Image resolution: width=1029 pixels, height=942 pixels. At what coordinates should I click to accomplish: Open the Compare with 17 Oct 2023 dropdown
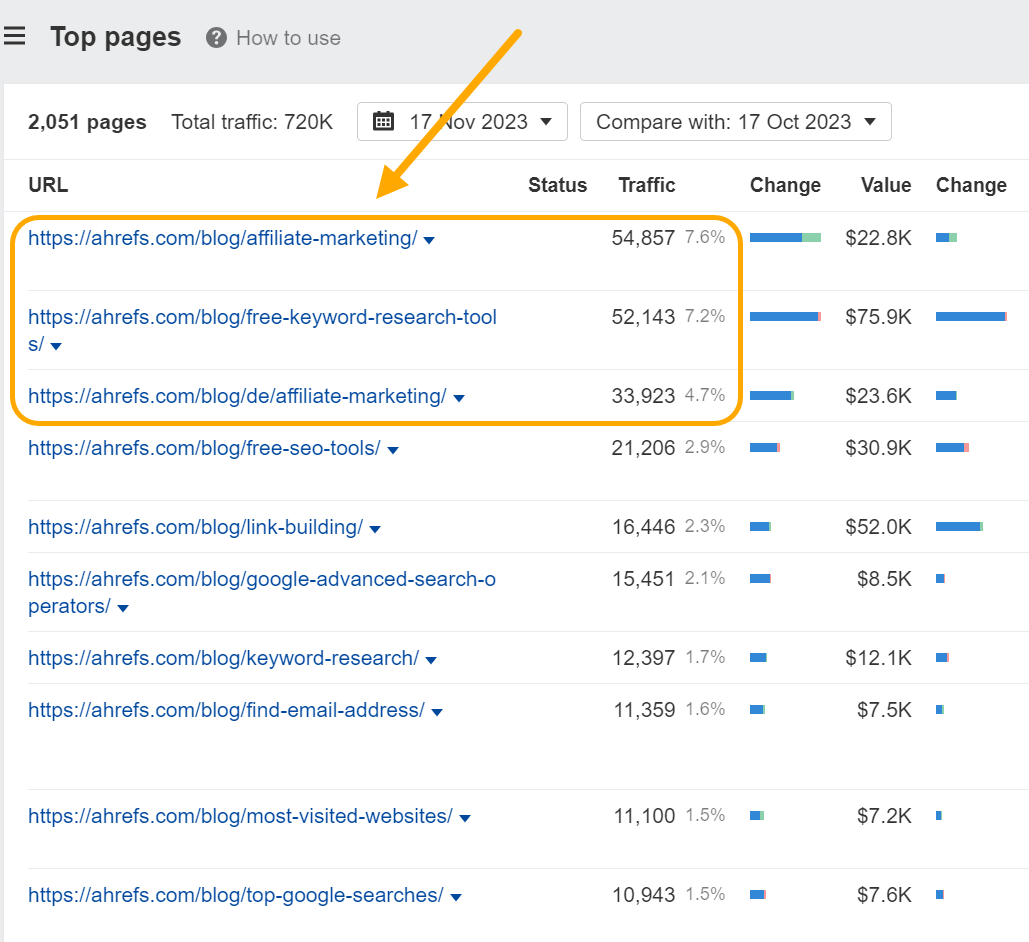(x=736, y=121)
